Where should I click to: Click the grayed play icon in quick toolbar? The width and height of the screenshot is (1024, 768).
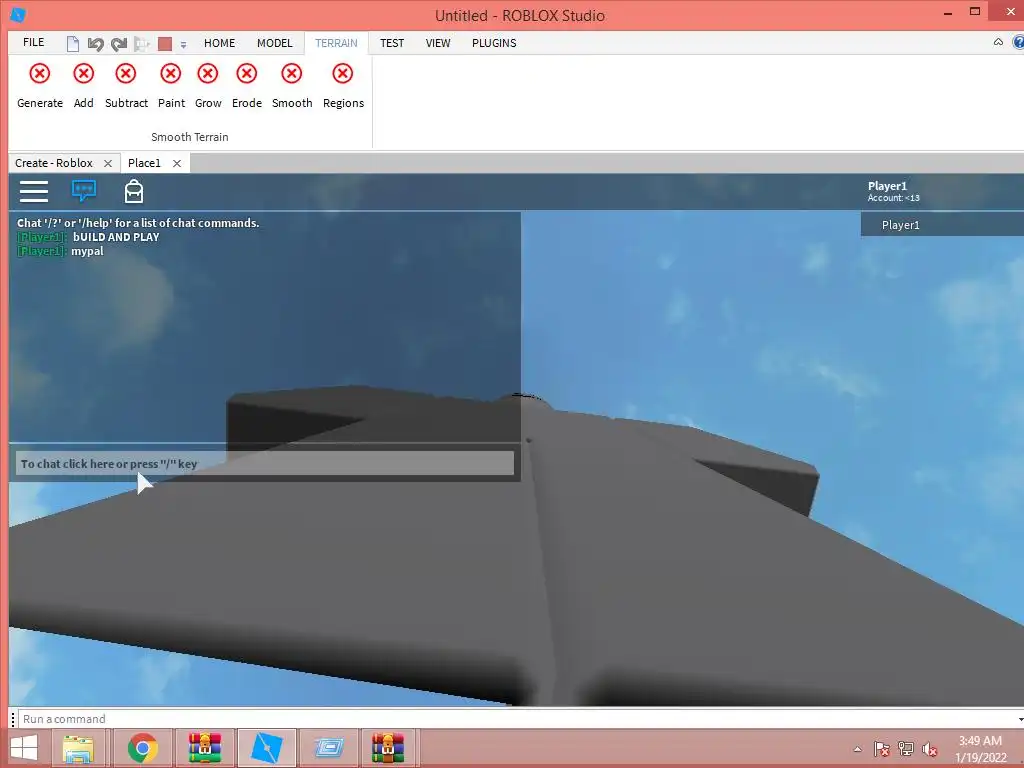coord(142,44)
